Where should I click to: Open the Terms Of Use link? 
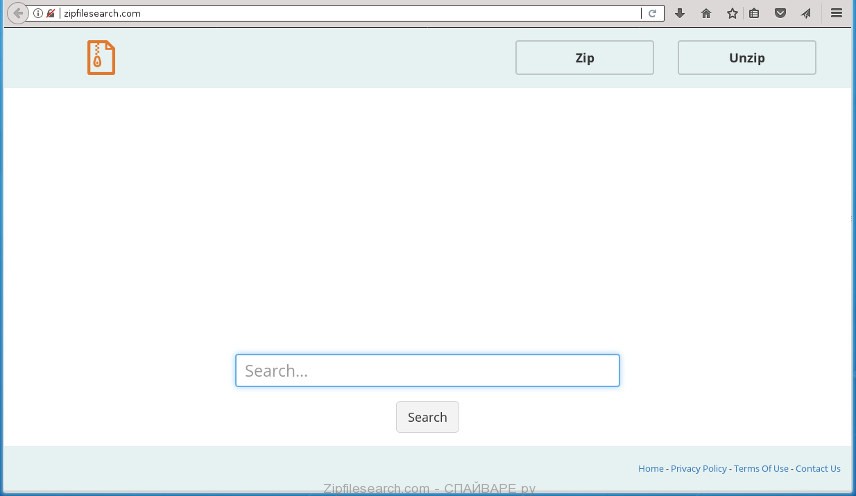(761, 468)
